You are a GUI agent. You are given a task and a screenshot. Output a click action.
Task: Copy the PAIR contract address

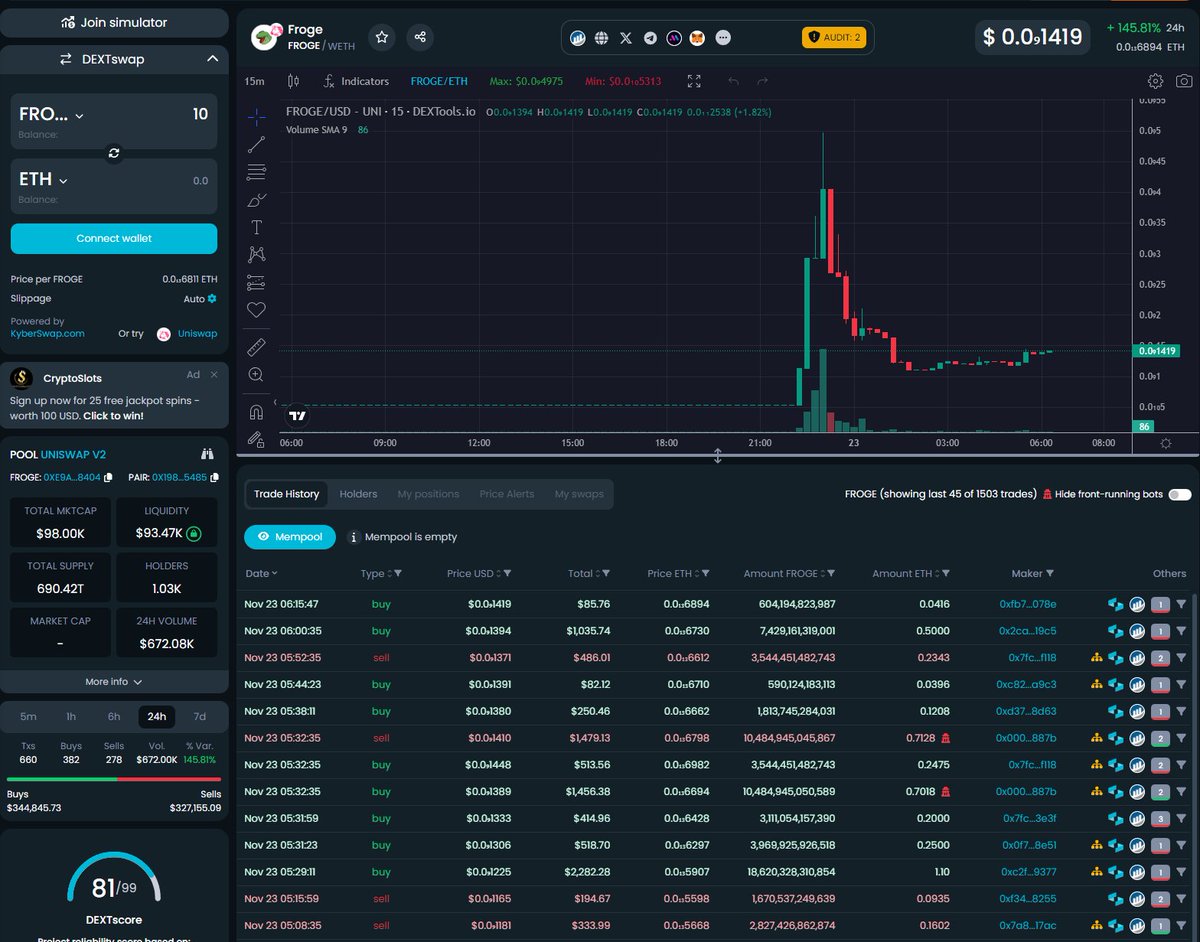coord(215,478)
